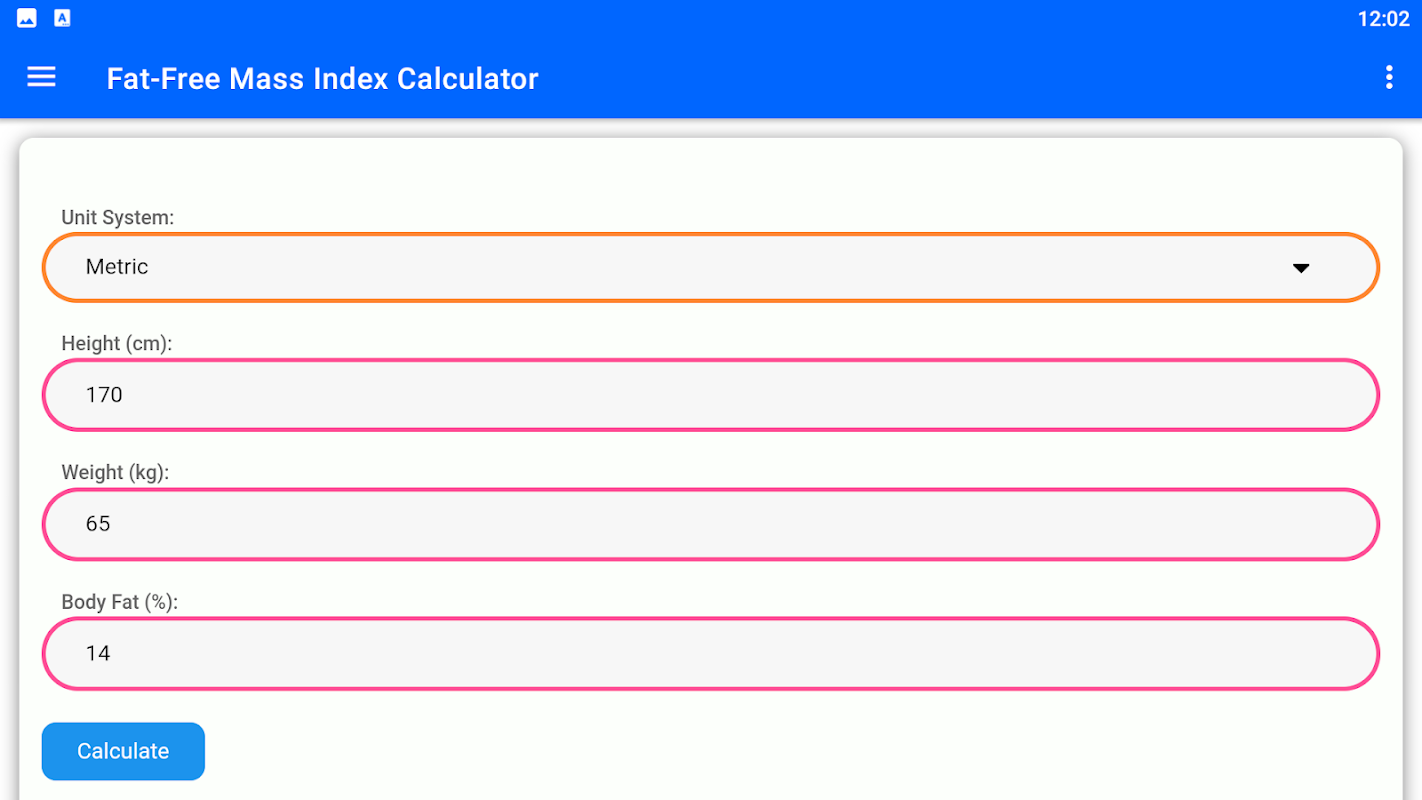Tap the clock showing 12:02
This screenshot has width=1422, height=800.
click(x=1383, y=19)
